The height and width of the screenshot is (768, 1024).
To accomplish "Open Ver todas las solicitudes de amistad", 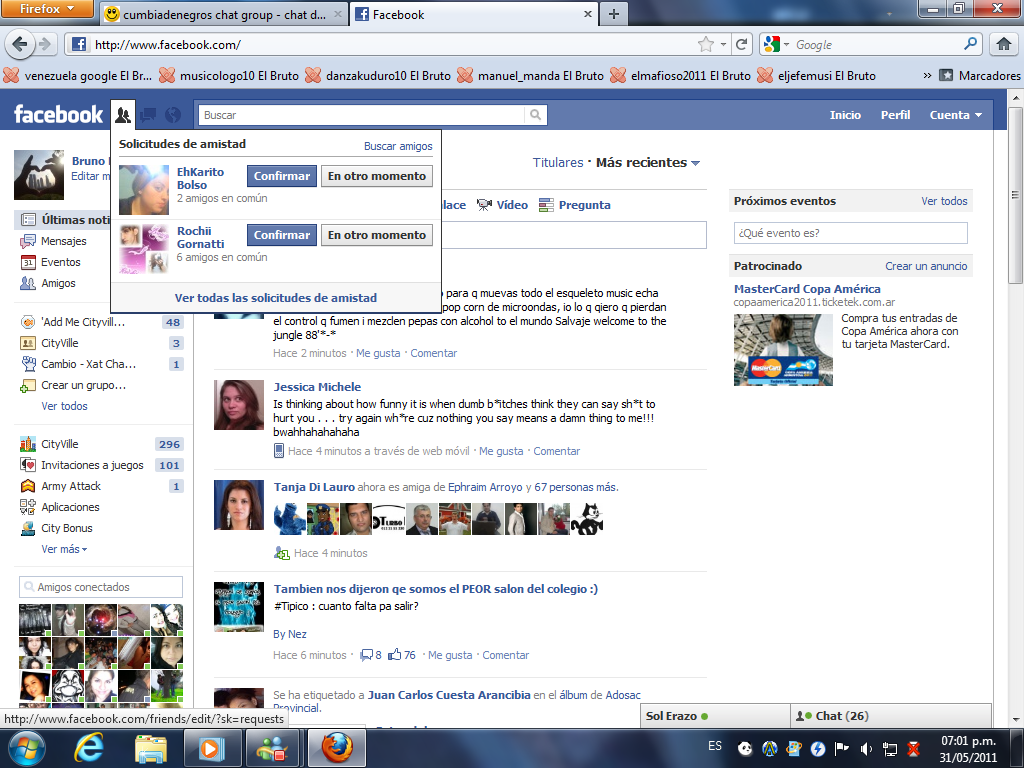I will 276,298.
